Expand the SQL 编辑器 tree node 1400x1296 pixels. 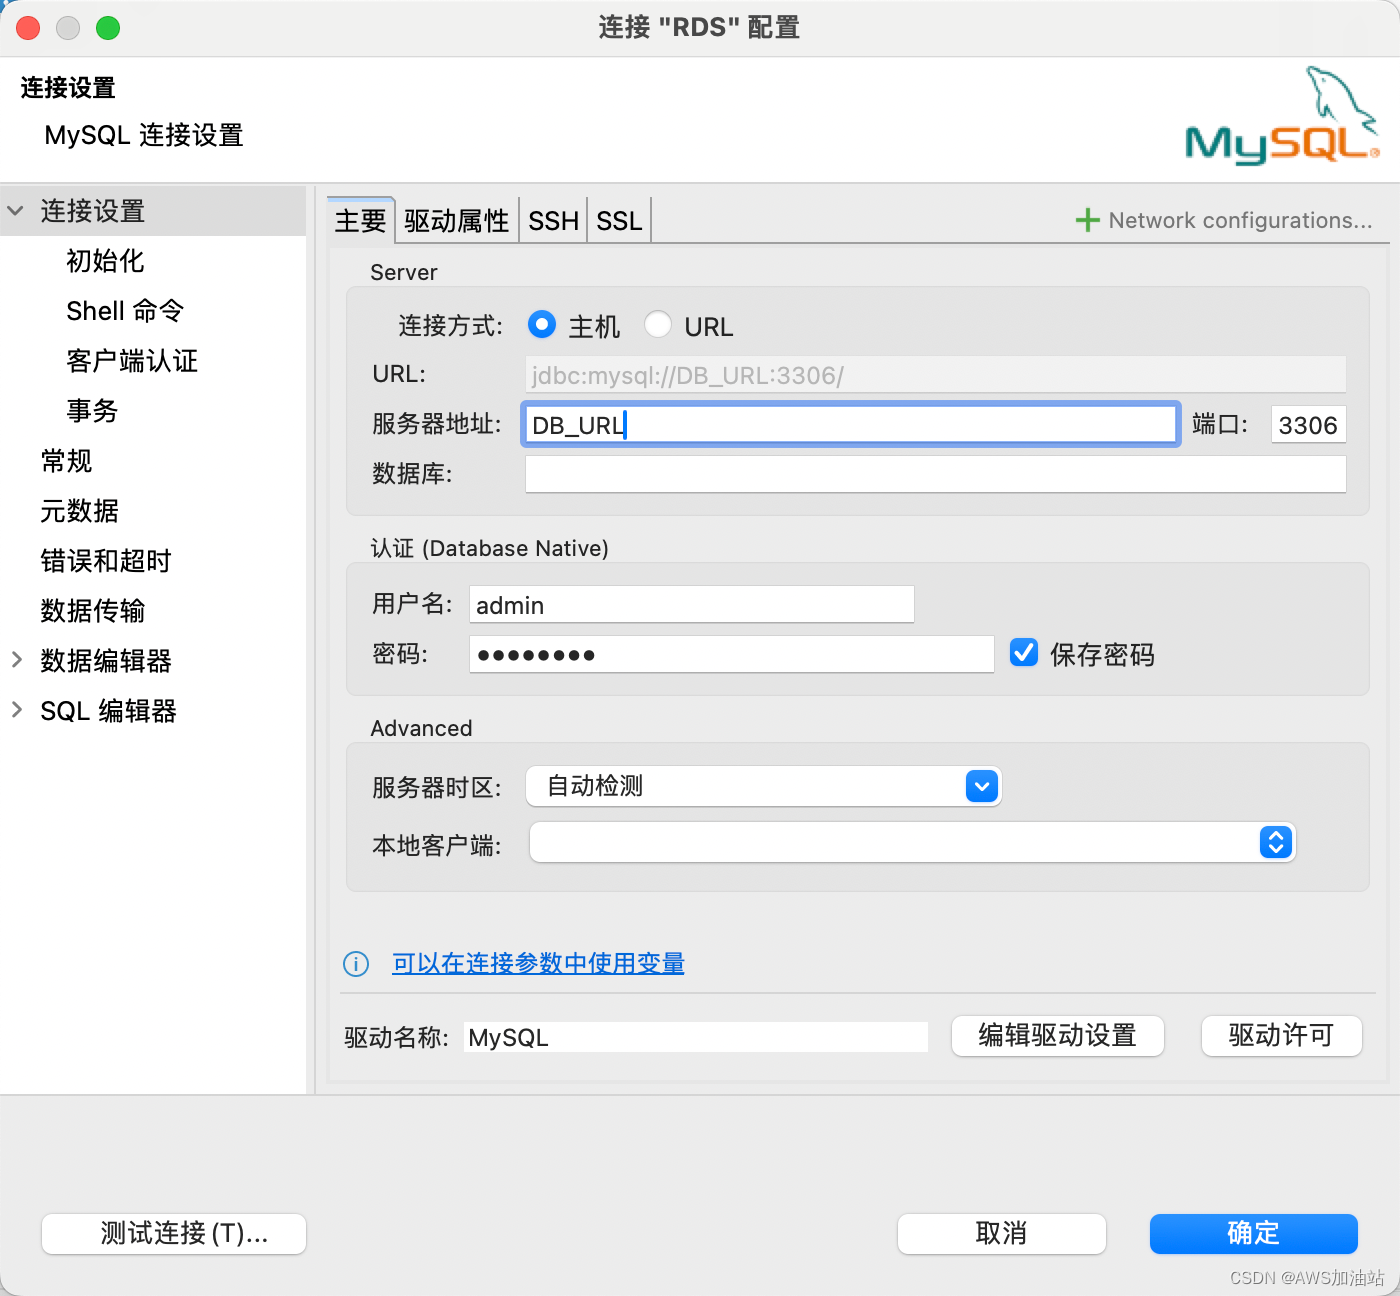point(17,709)
